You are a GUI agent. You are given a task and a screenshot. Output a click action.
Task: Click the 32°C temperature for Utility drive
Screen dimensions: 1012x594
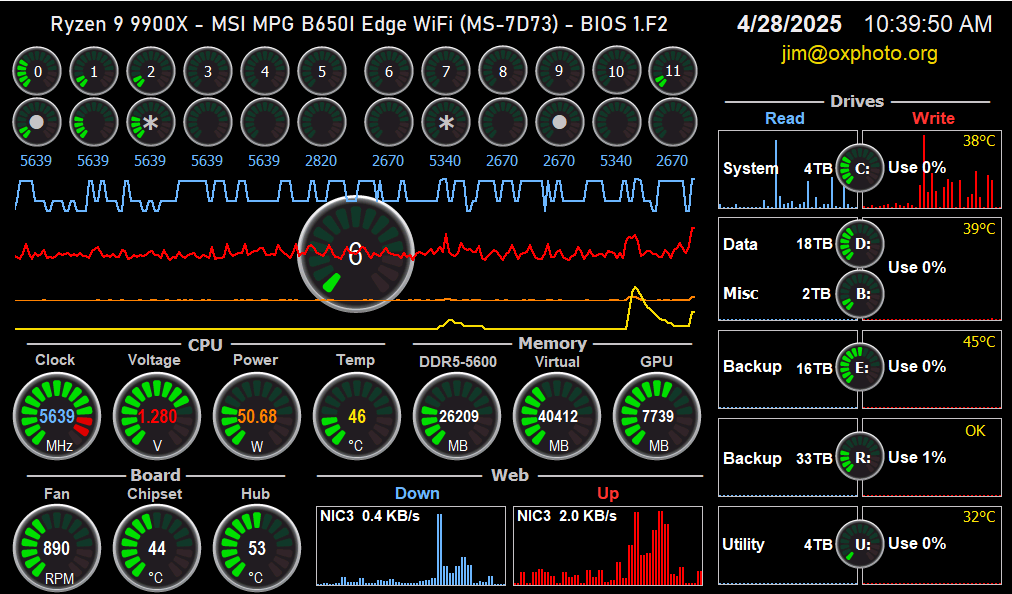point(979,517)
